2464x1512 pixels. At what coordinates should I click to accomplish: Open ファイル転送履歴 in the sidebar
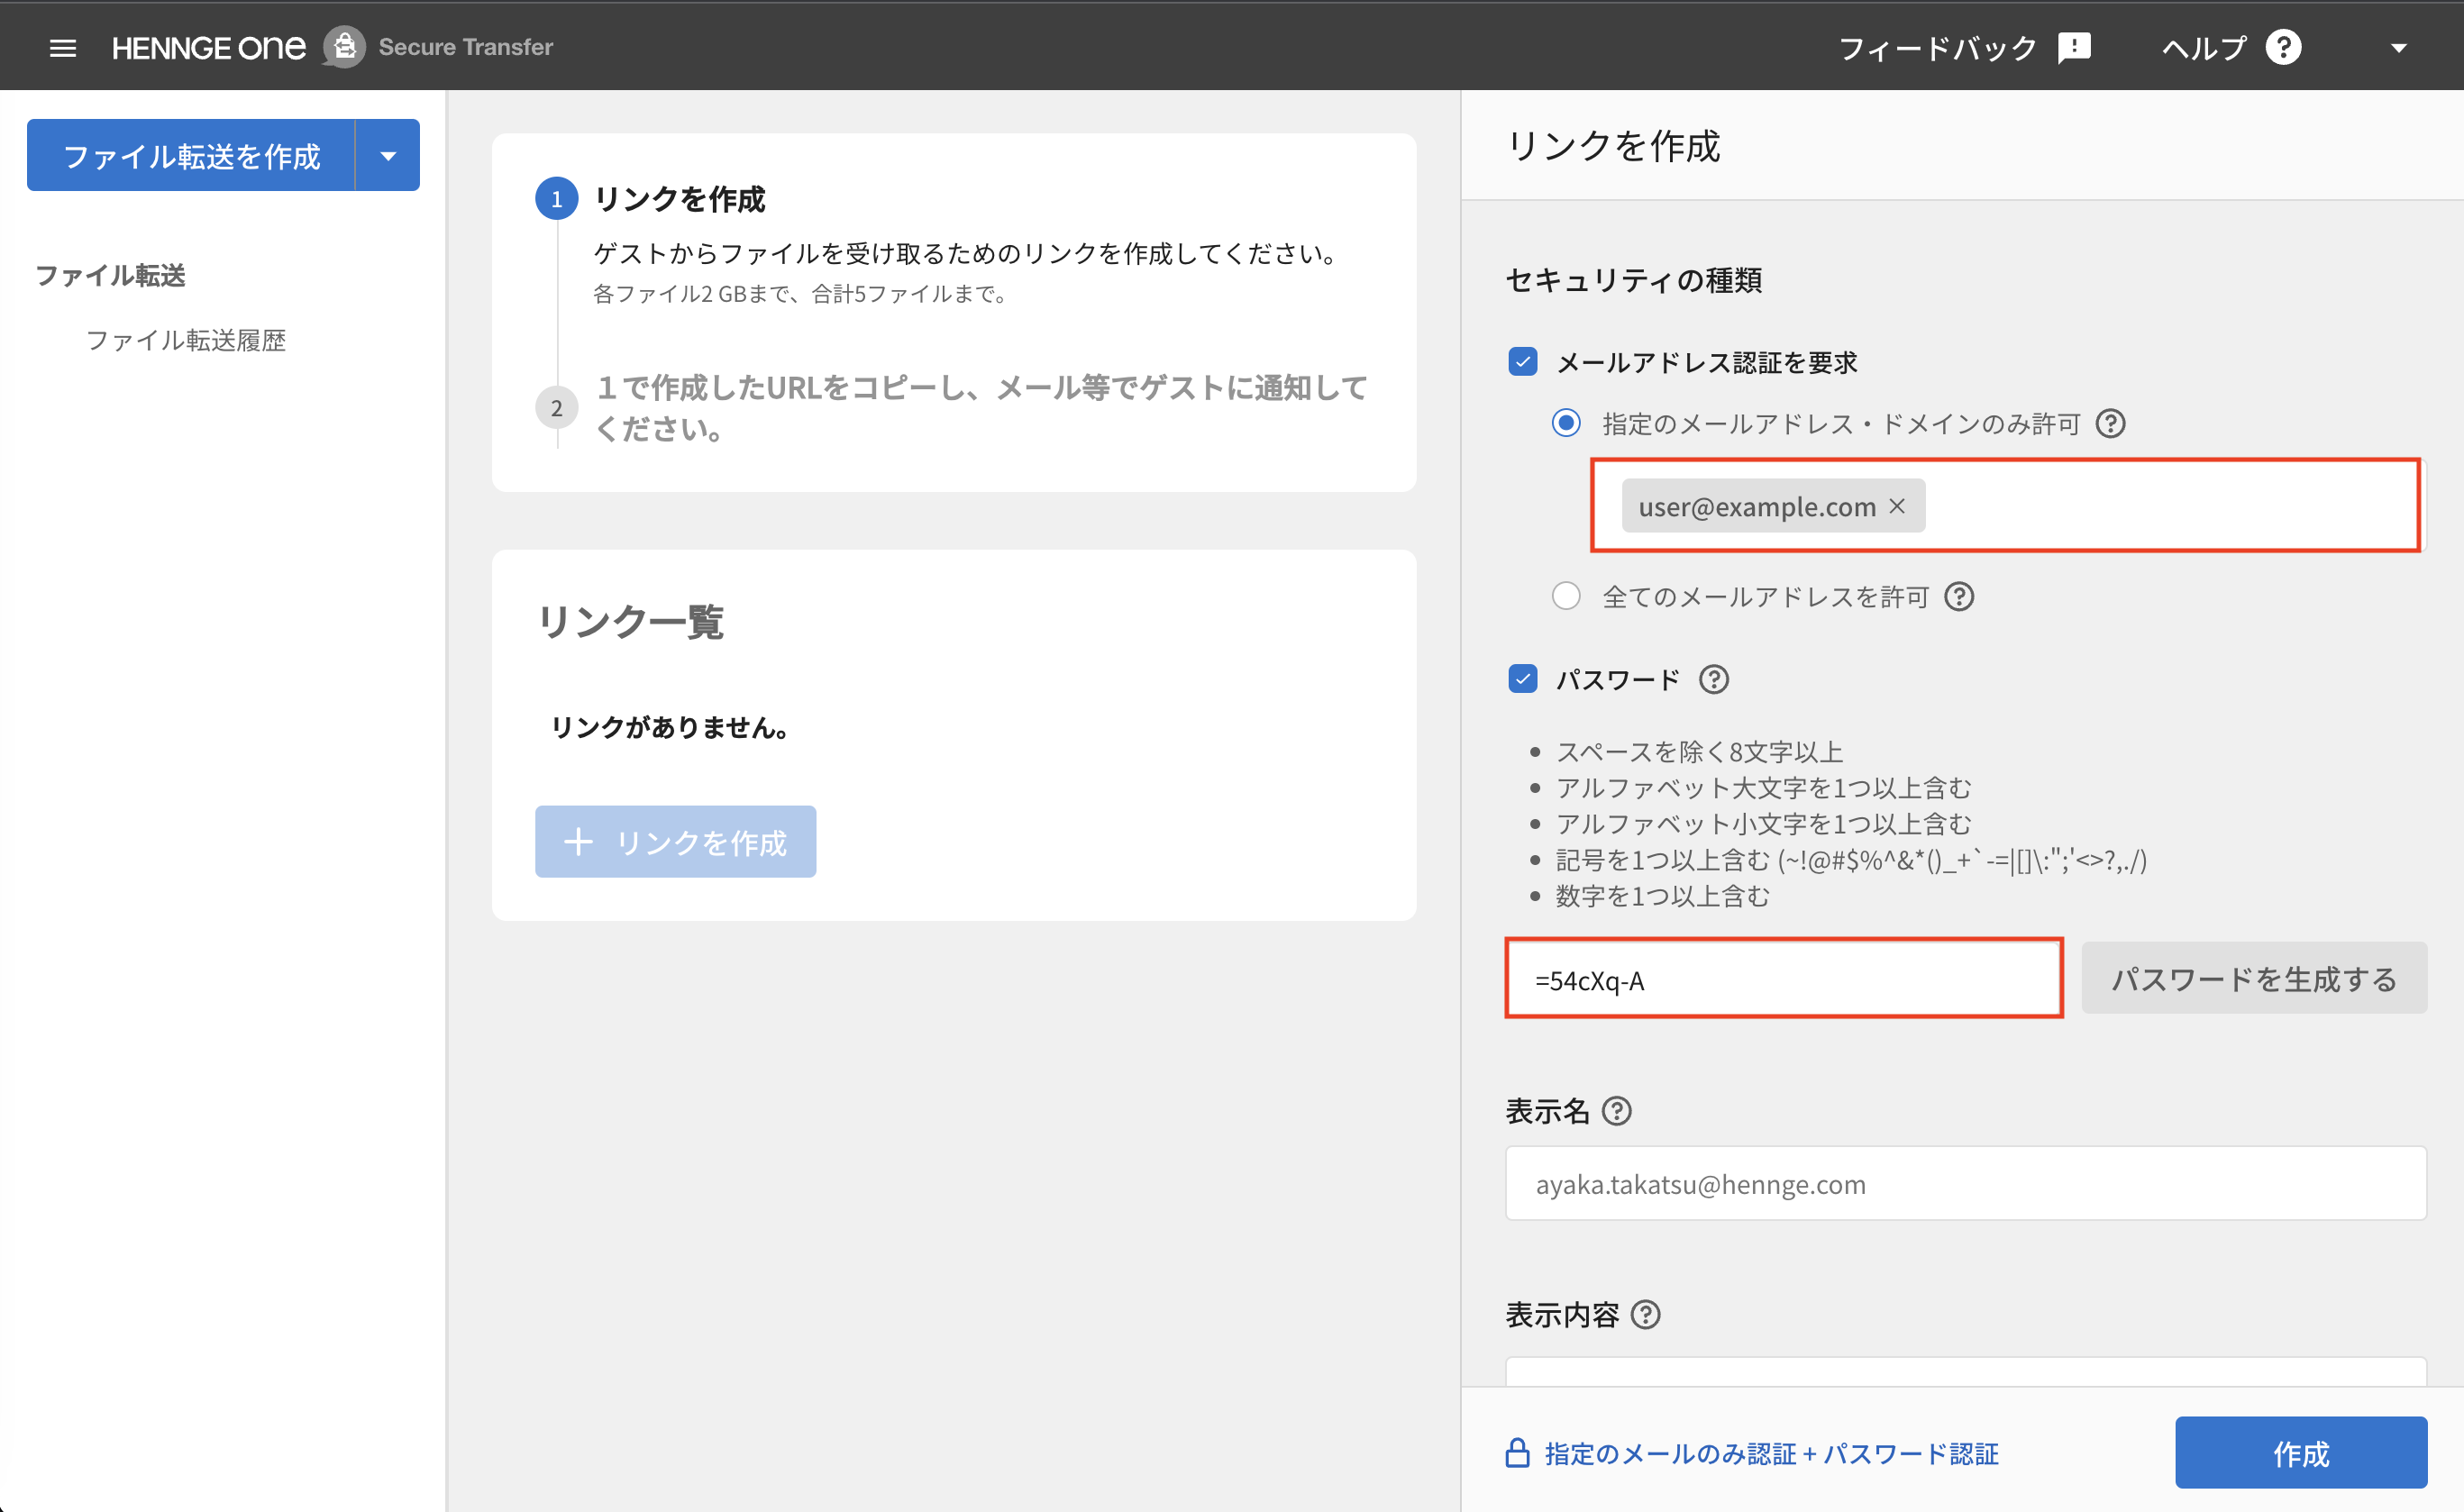186,340
